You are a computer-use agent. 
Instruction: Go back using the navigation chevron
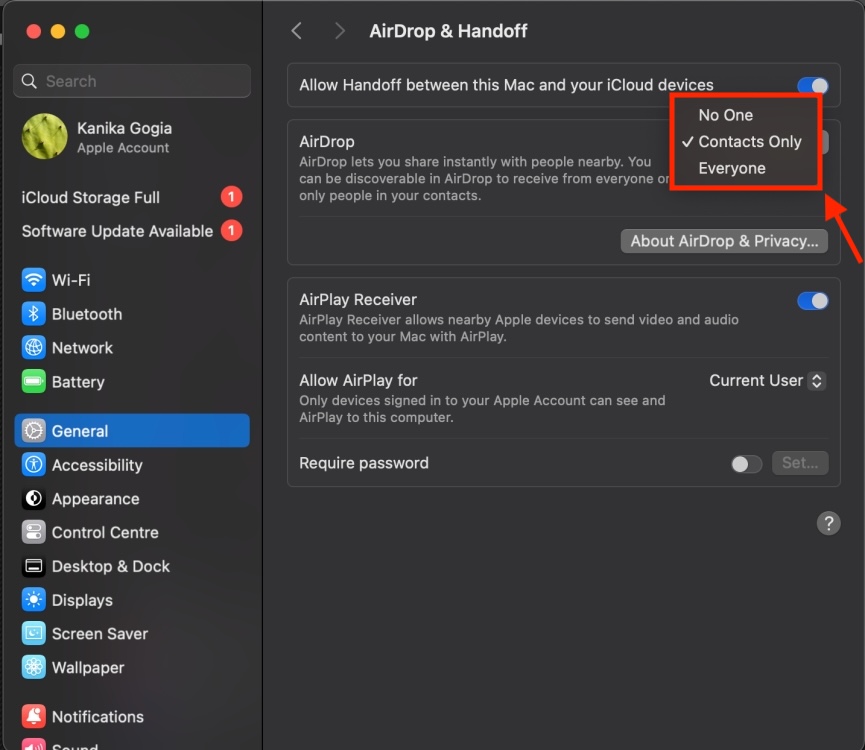297,31
